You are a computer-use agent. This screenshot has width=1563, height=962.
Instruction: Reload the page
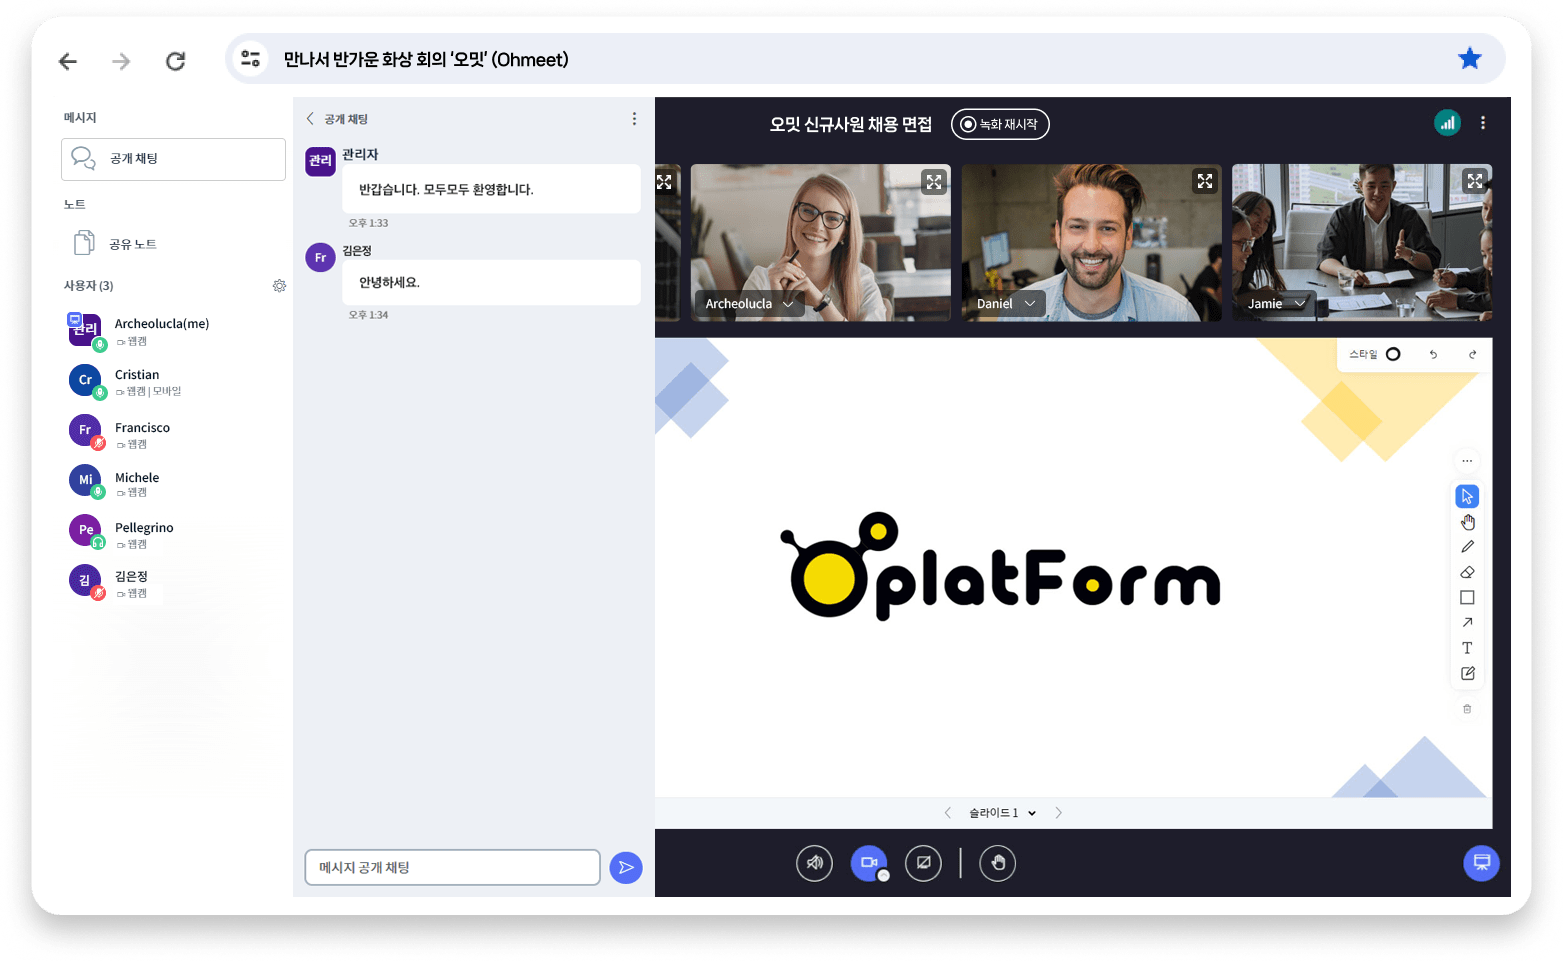[x=175, y=61]
